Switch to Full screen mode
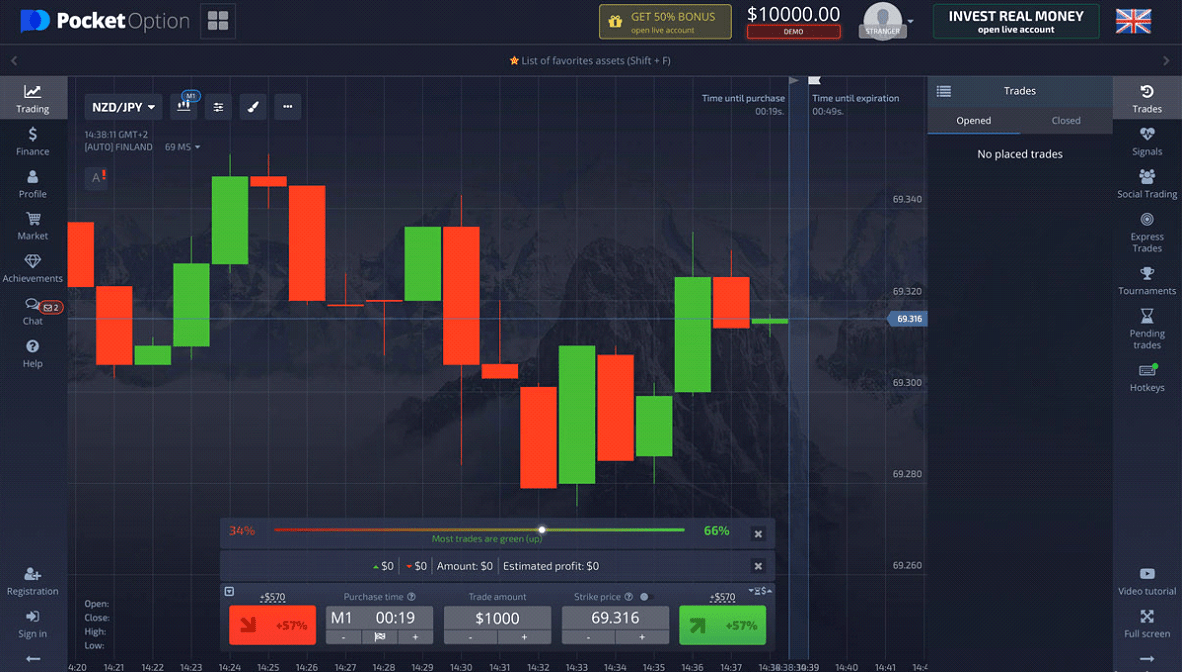 tap(1147, 624)
